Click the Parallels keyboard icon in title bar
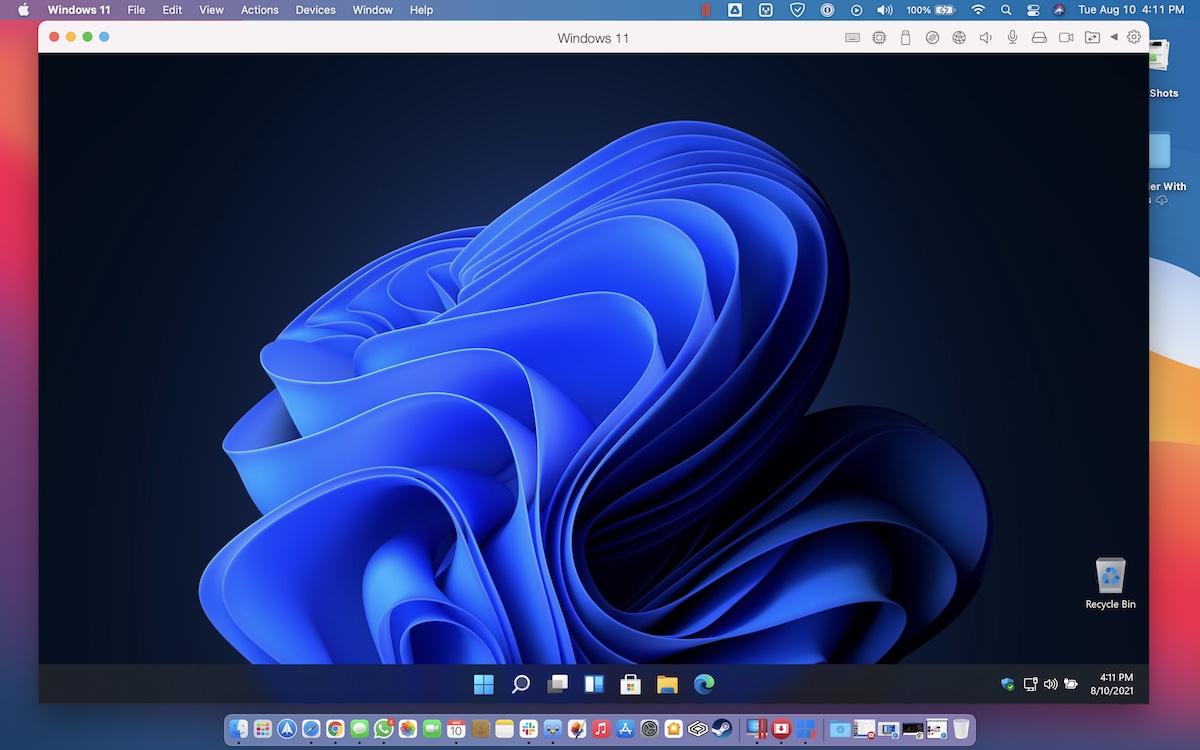1200x750 pixels. [852, 38]
